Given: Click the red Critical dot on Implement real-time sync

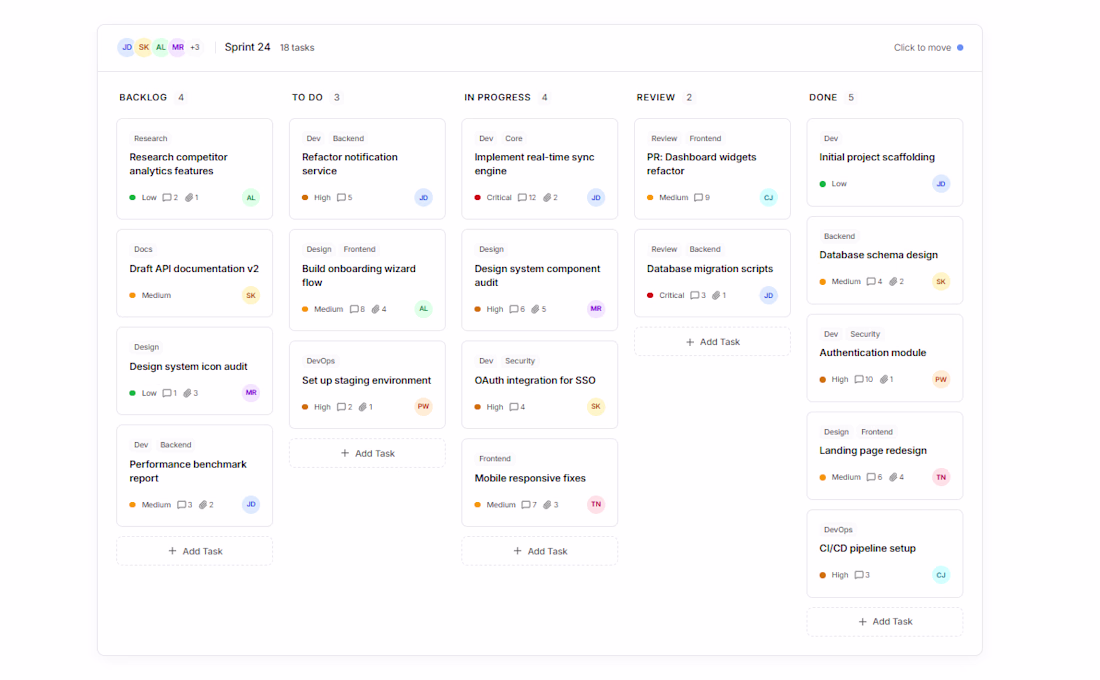Looking at the screenshot, I should 478,197.
